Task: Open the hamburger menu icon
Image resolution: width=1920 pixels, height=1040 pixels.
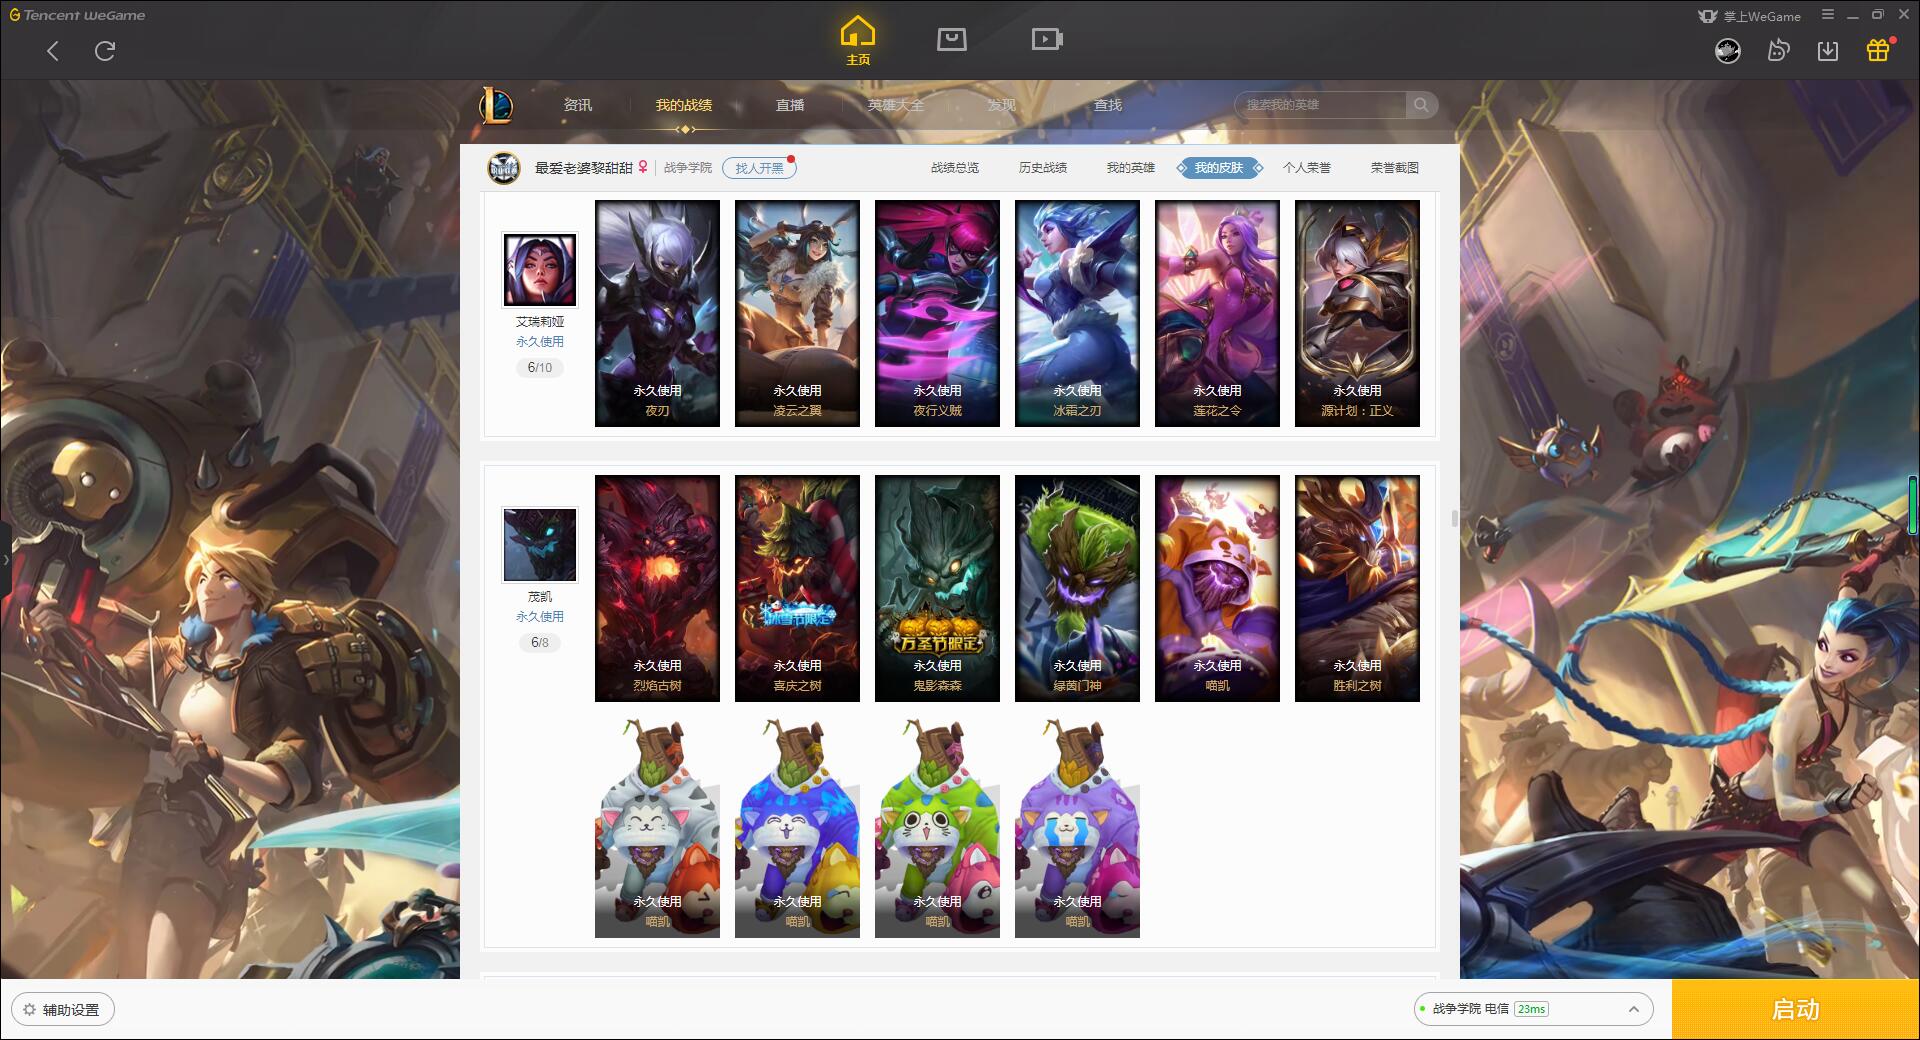Action: (x=1828, y=15)
